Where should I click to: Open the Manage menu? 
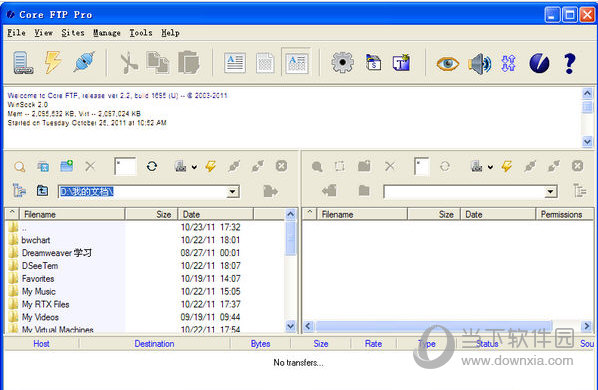click(107, 33)
